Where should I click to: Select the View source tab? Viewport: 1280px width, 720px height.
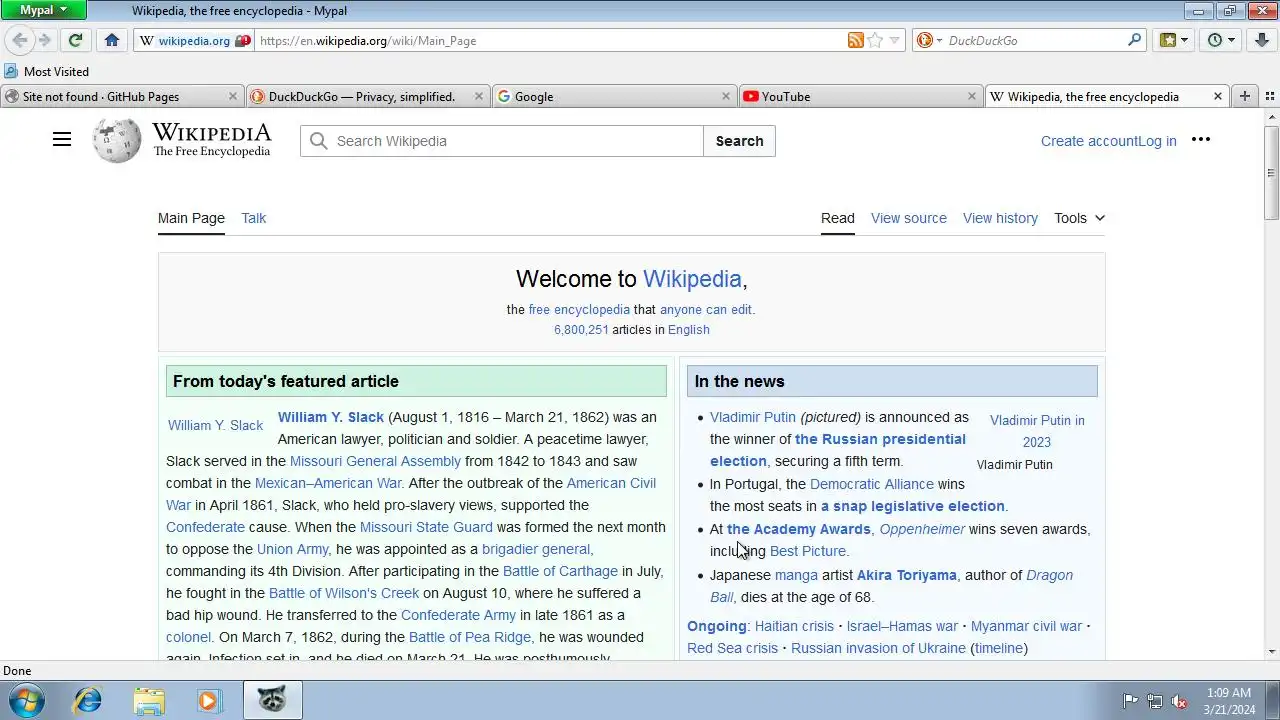[x=908, y=218]
